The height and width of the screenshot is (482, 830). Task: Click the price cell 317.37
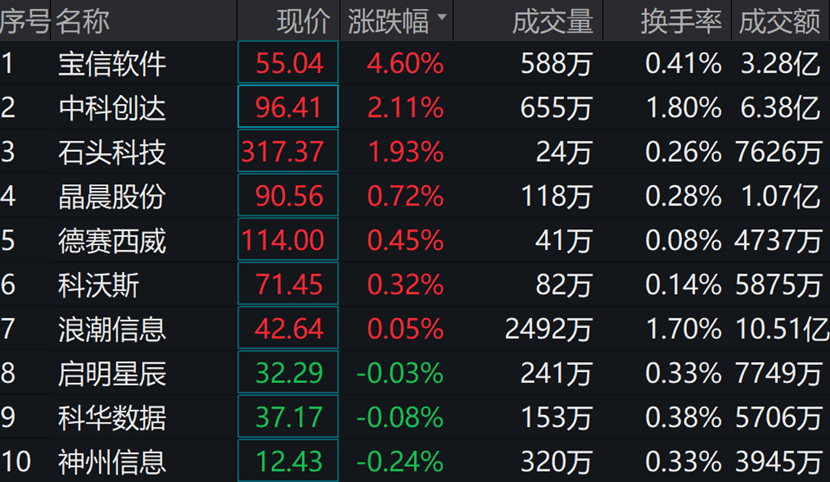pyautogui.click(x=288, y=151)
